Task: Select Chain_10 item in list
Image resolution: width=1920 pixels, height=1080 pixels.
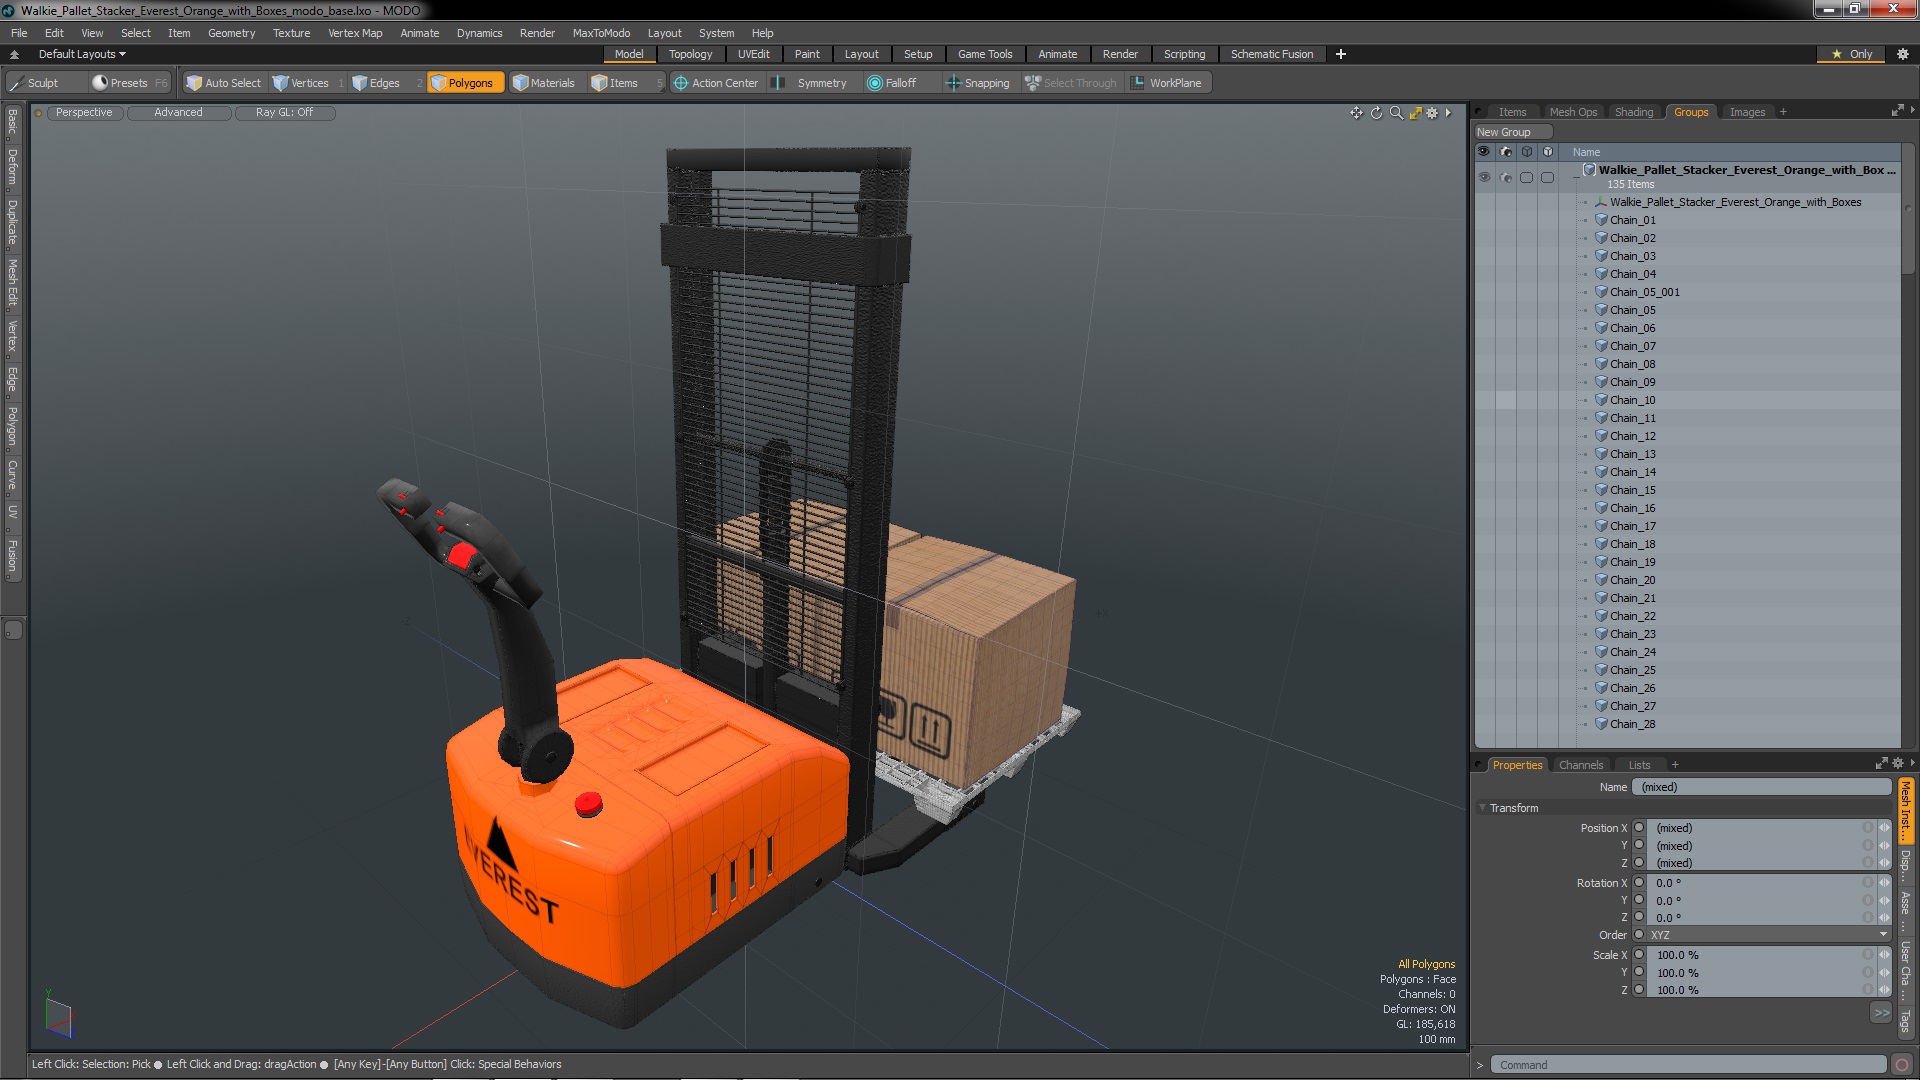Action: [x=1632, y=400]
